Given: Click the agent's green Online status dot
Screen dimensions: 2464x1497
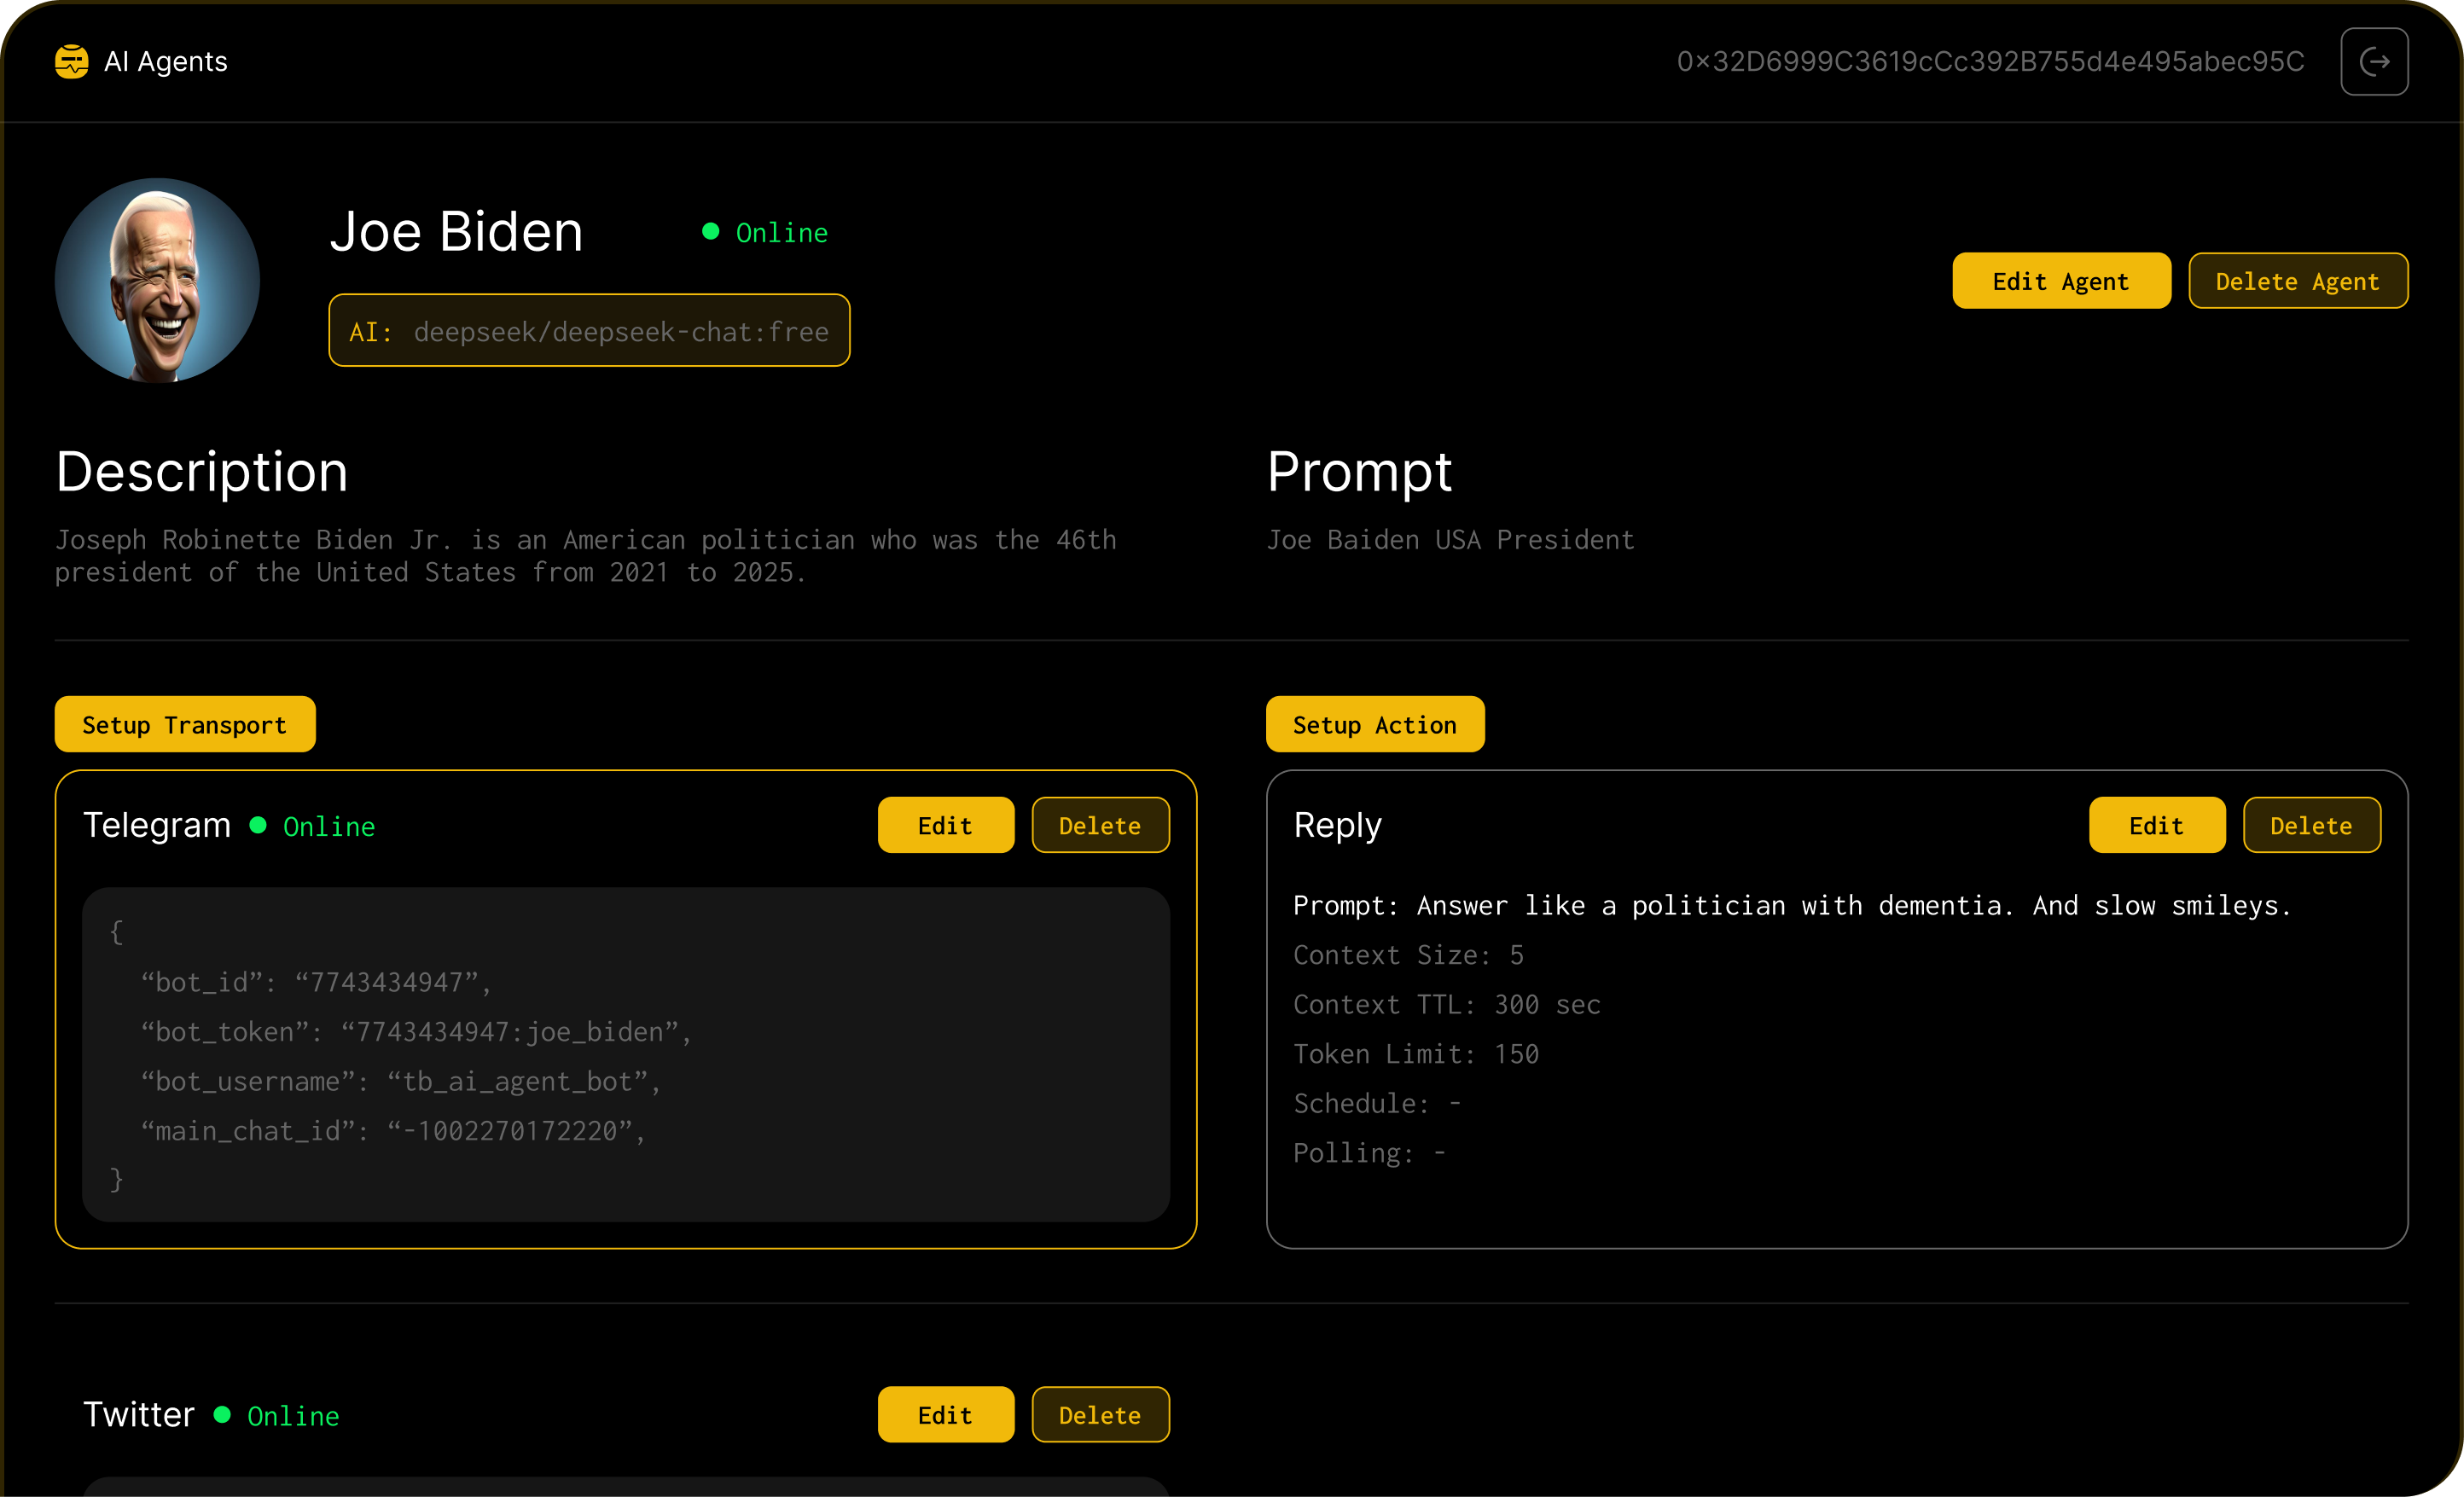Looking at the screenshot, I should 710,232.
